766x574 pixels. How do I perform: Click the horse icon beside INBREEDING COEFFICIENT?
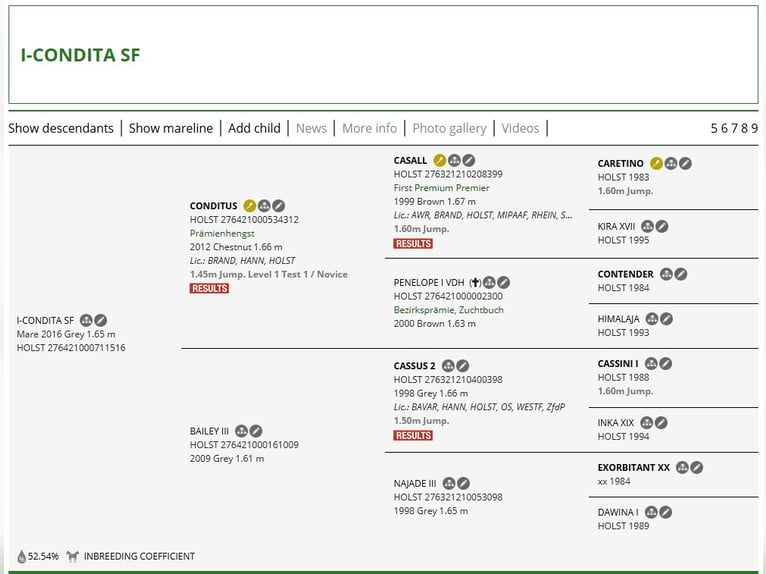pos(72,556)
